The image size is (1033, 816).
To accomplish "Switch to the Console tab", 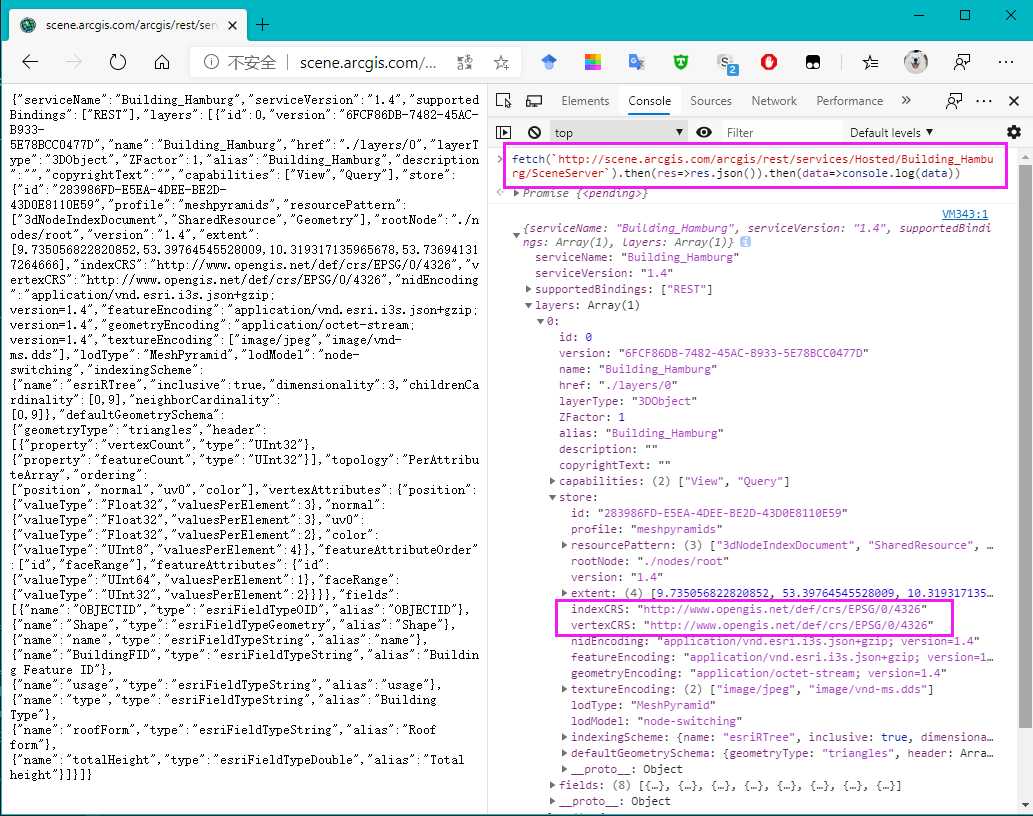I will [650, 101].
